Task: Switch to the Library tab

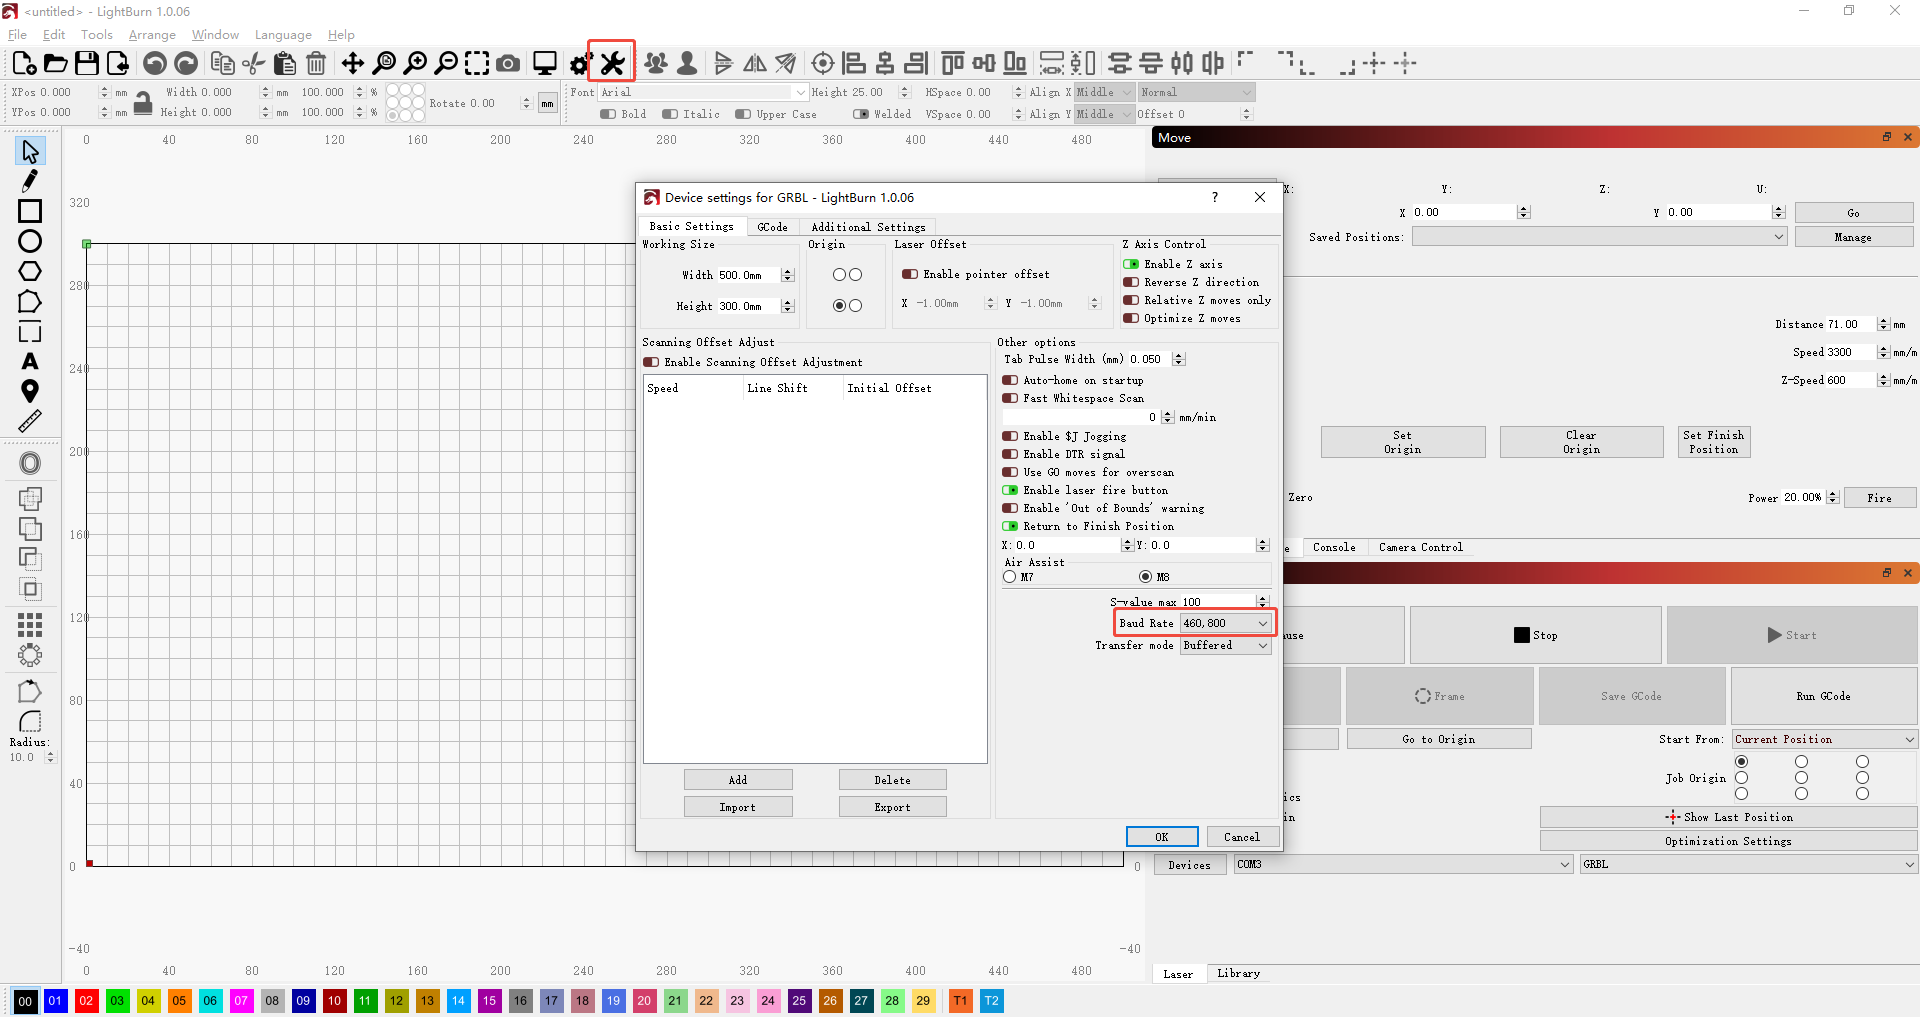Action: (x=1238, y=973)
